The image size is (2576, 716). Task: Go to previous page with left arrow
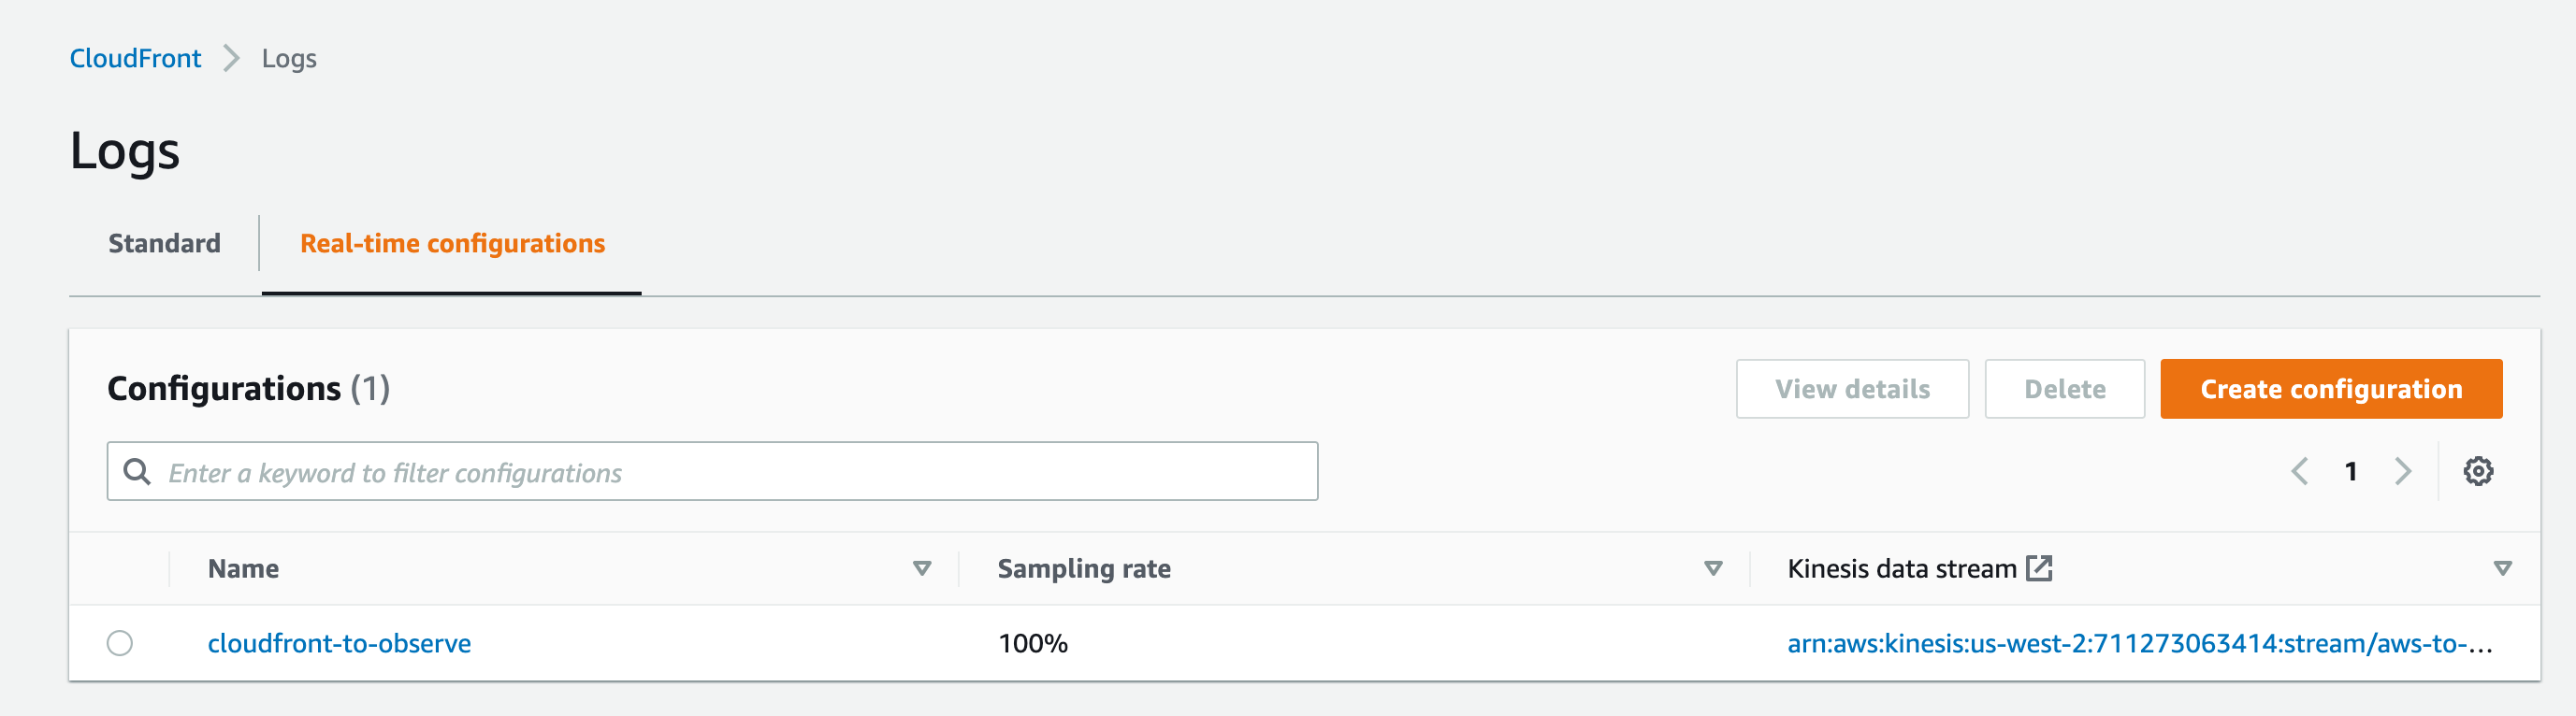2300,471
